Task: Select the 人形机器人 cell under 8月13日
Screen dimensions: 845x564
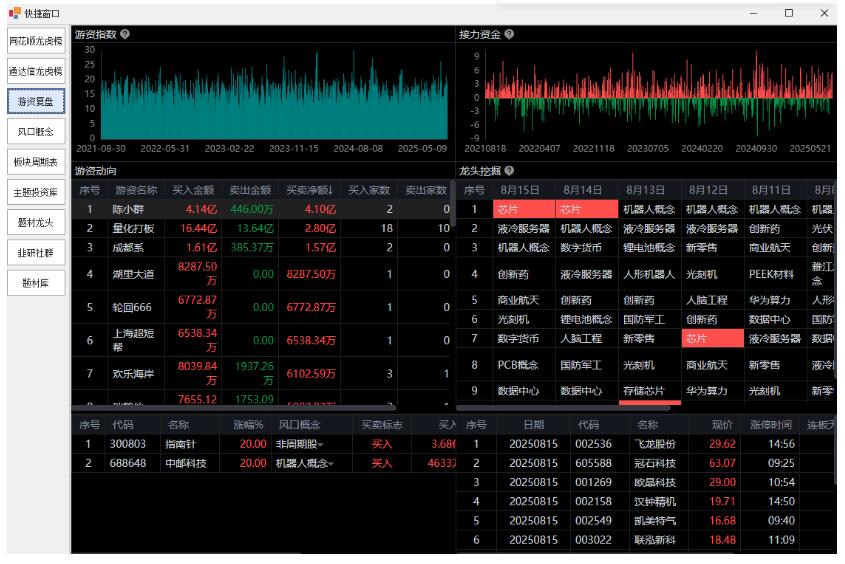Action: 650,274
